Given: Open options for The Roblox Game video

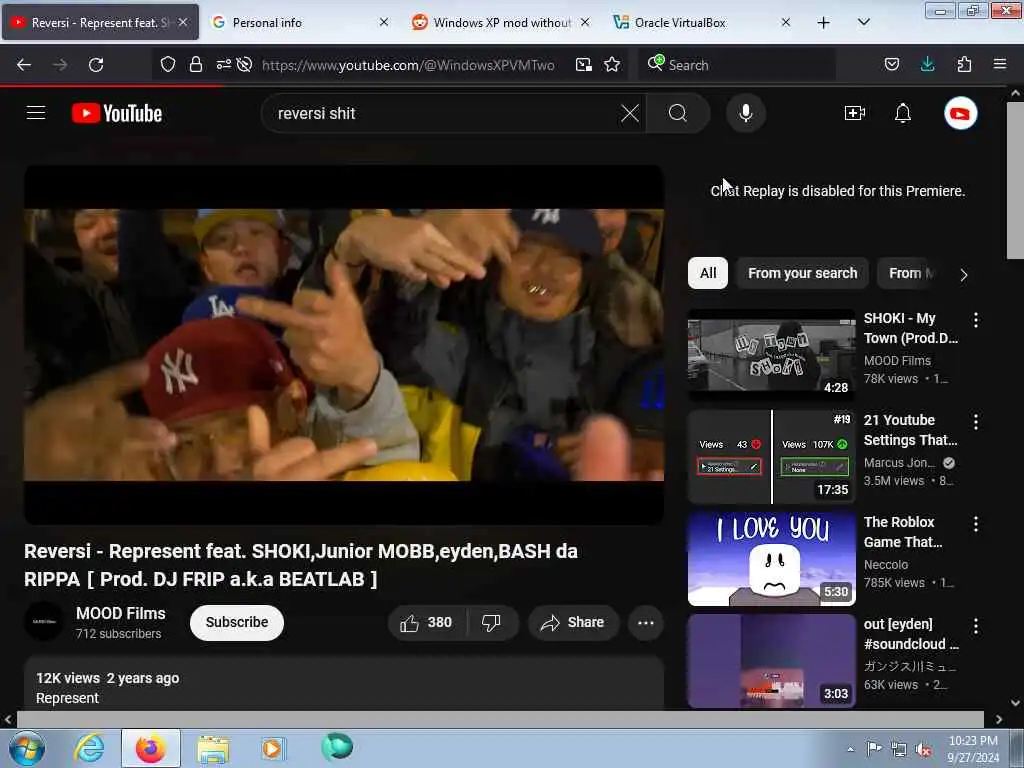Looking at the screenshot, I should click(976, 524).
